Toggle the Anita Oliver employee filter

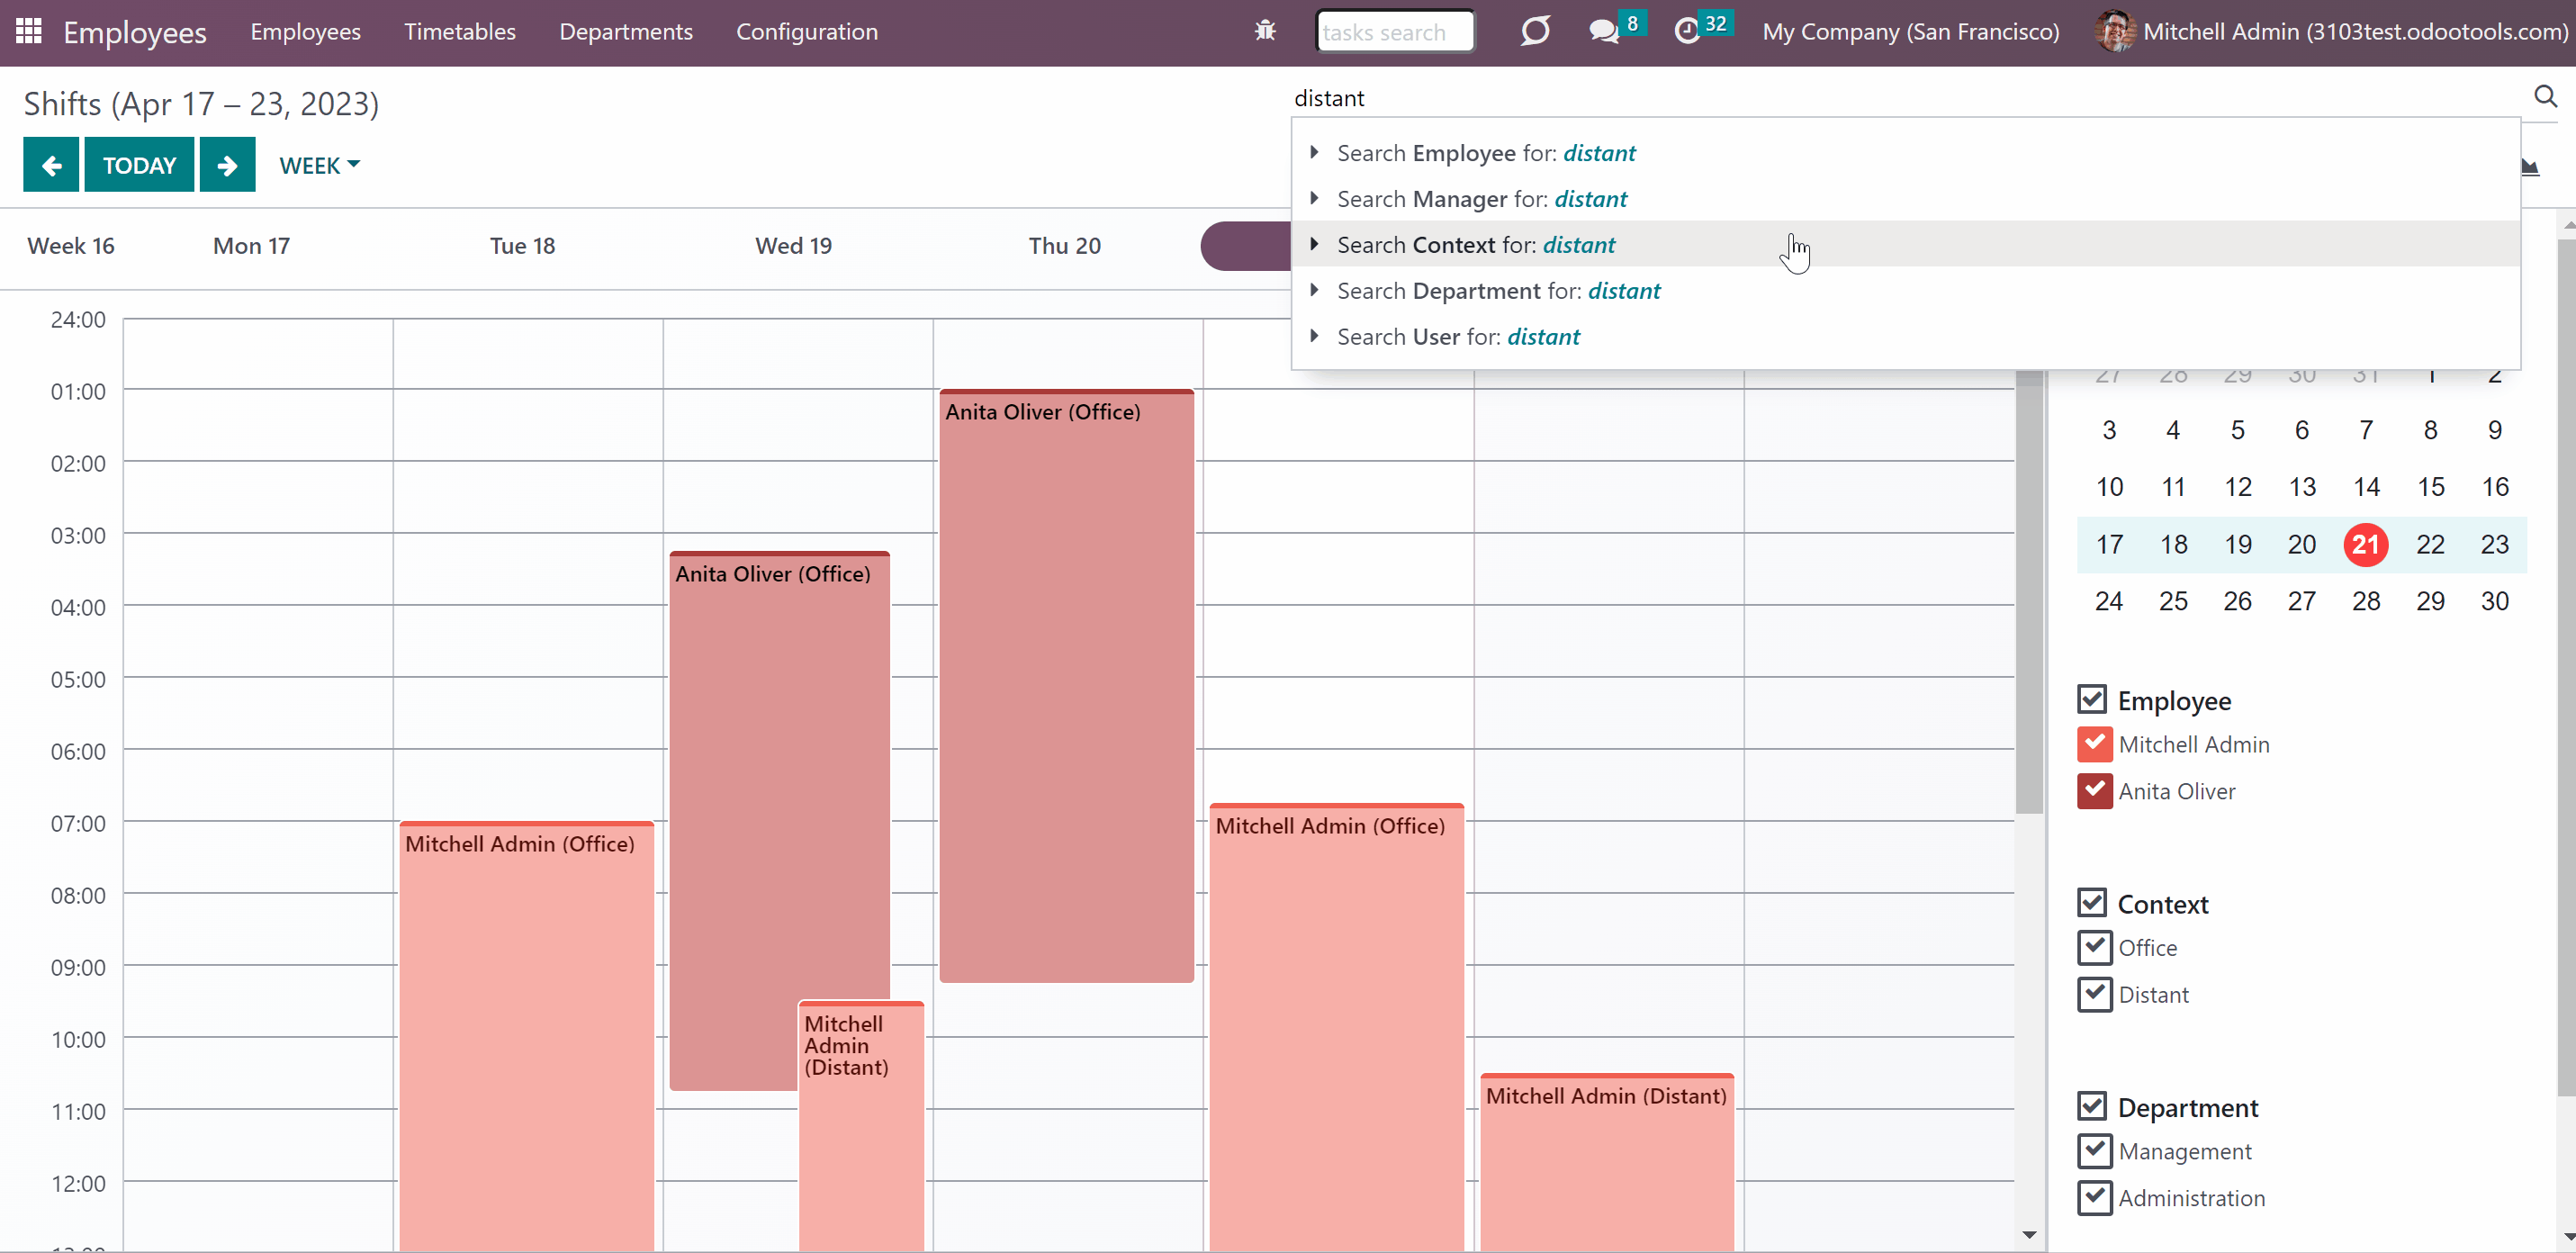click(2094, 790)
